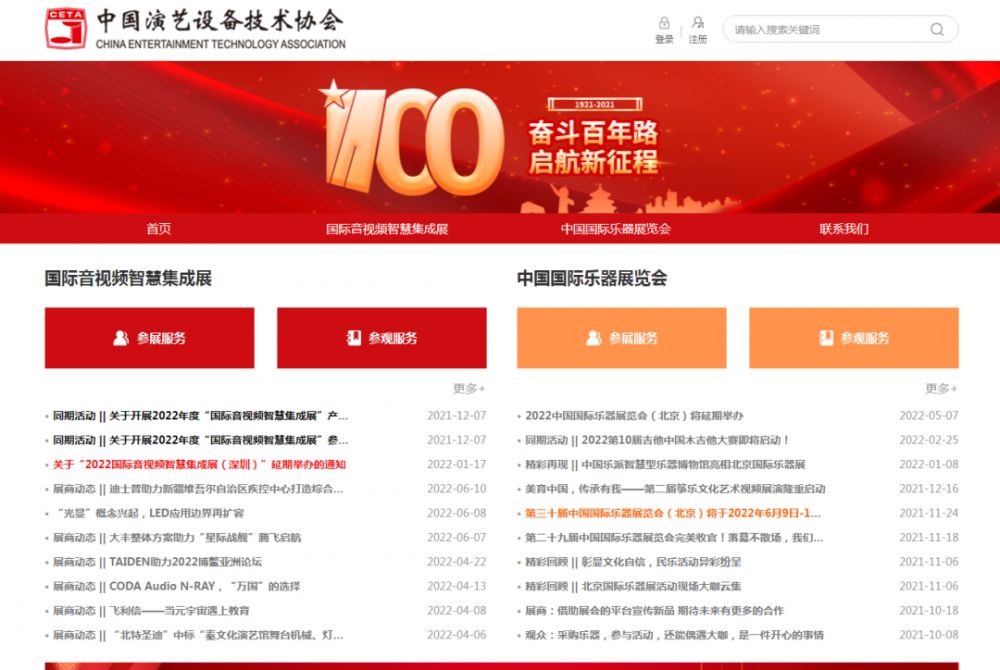
Task: Click the red 参观服务 button
Action: click(x=381, y=338)
